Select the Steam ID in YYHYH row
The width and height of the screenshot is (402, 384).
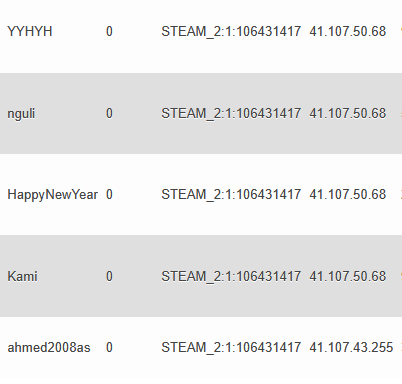tap(231, 32)
